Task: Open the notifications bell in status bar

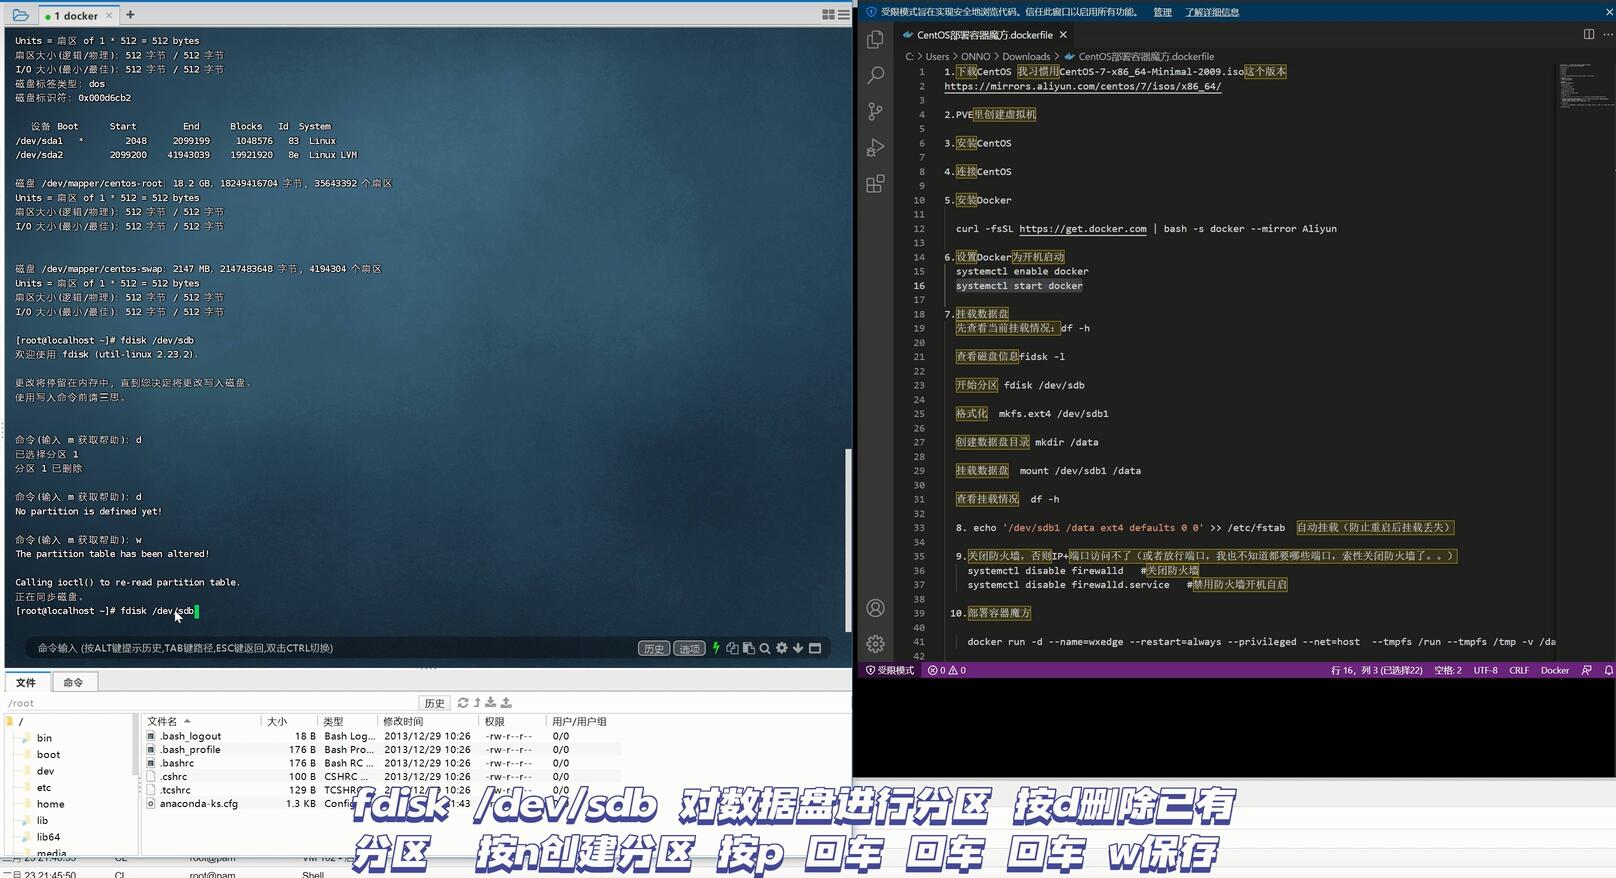Action: pyautogui.click(x=1608, y=670)
